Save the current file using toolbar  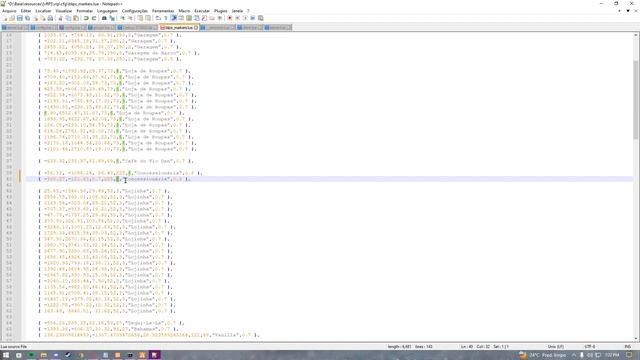point(20,18)
